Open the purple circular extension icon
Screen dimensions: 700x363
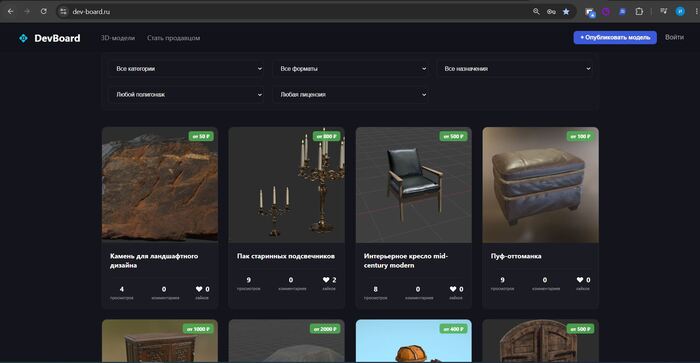point(606,12)
